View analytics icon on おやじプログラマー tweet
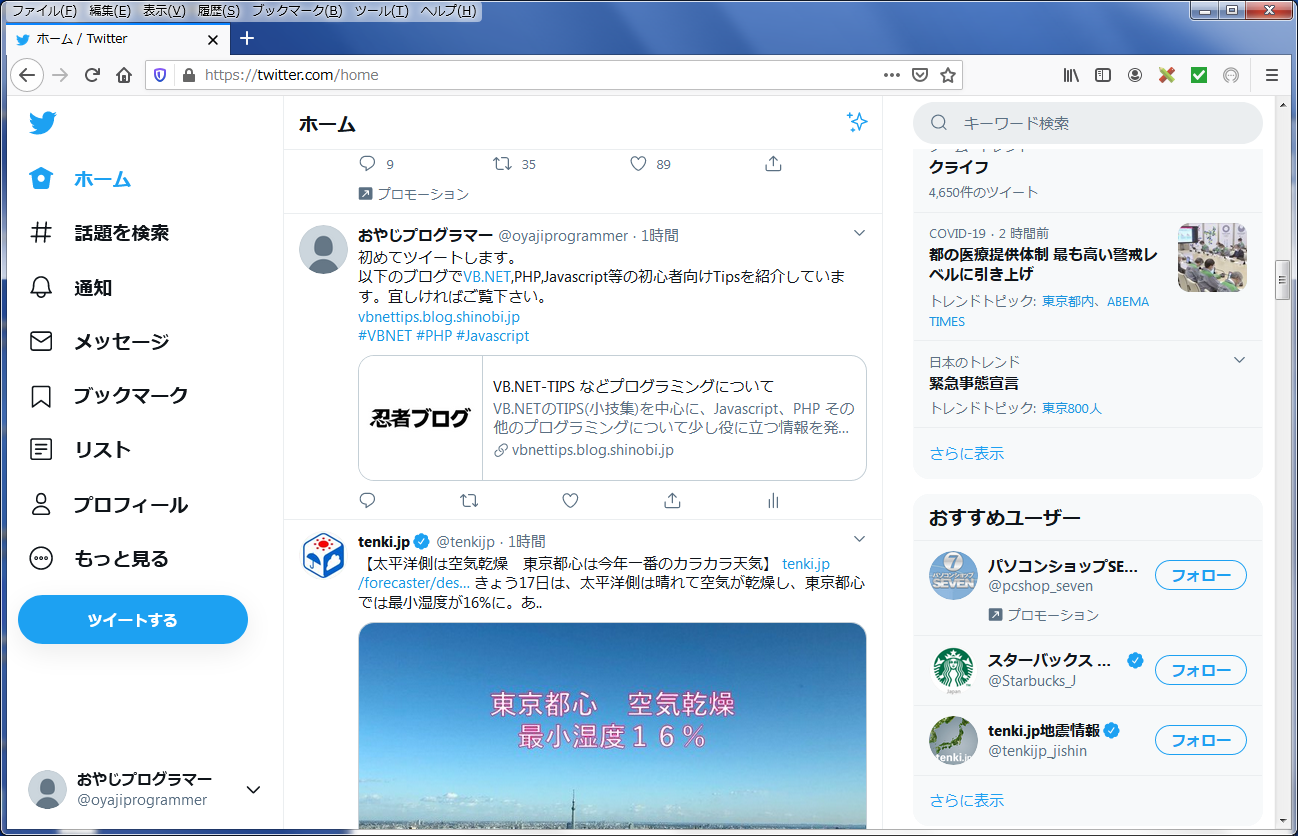This screenshot has height=836, width=1298. (773, 500)
